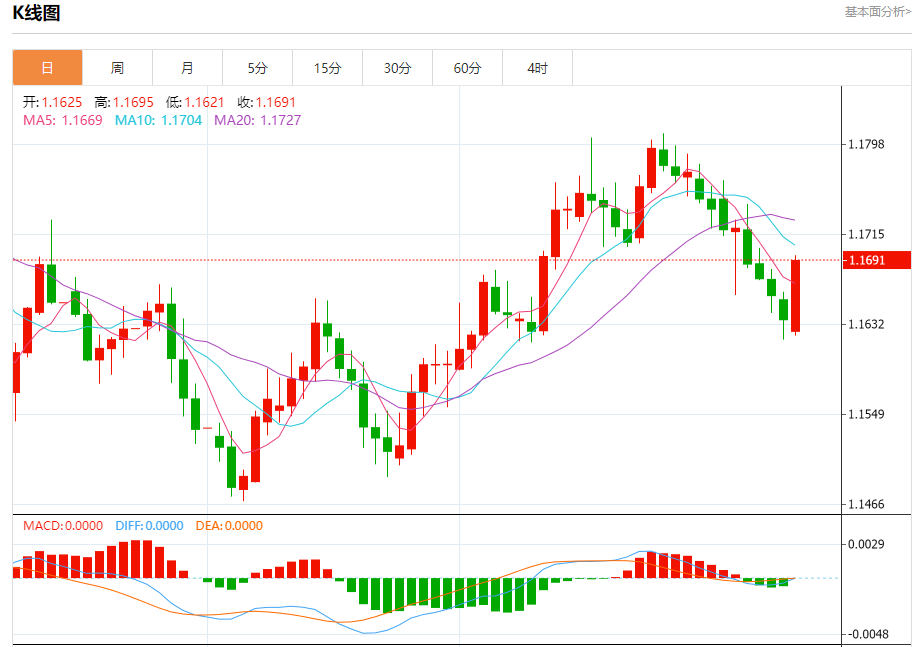
Task: Select the 日 daily chart tab
Action: 47,68
